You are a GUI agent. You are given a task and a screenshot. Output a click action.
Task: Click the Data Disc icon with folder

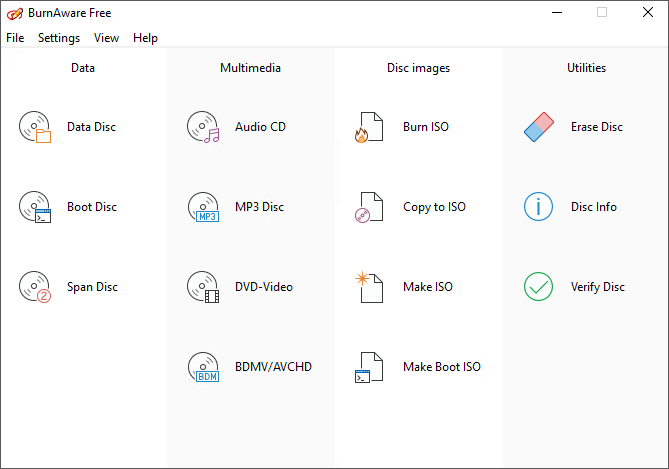[35, 127]
